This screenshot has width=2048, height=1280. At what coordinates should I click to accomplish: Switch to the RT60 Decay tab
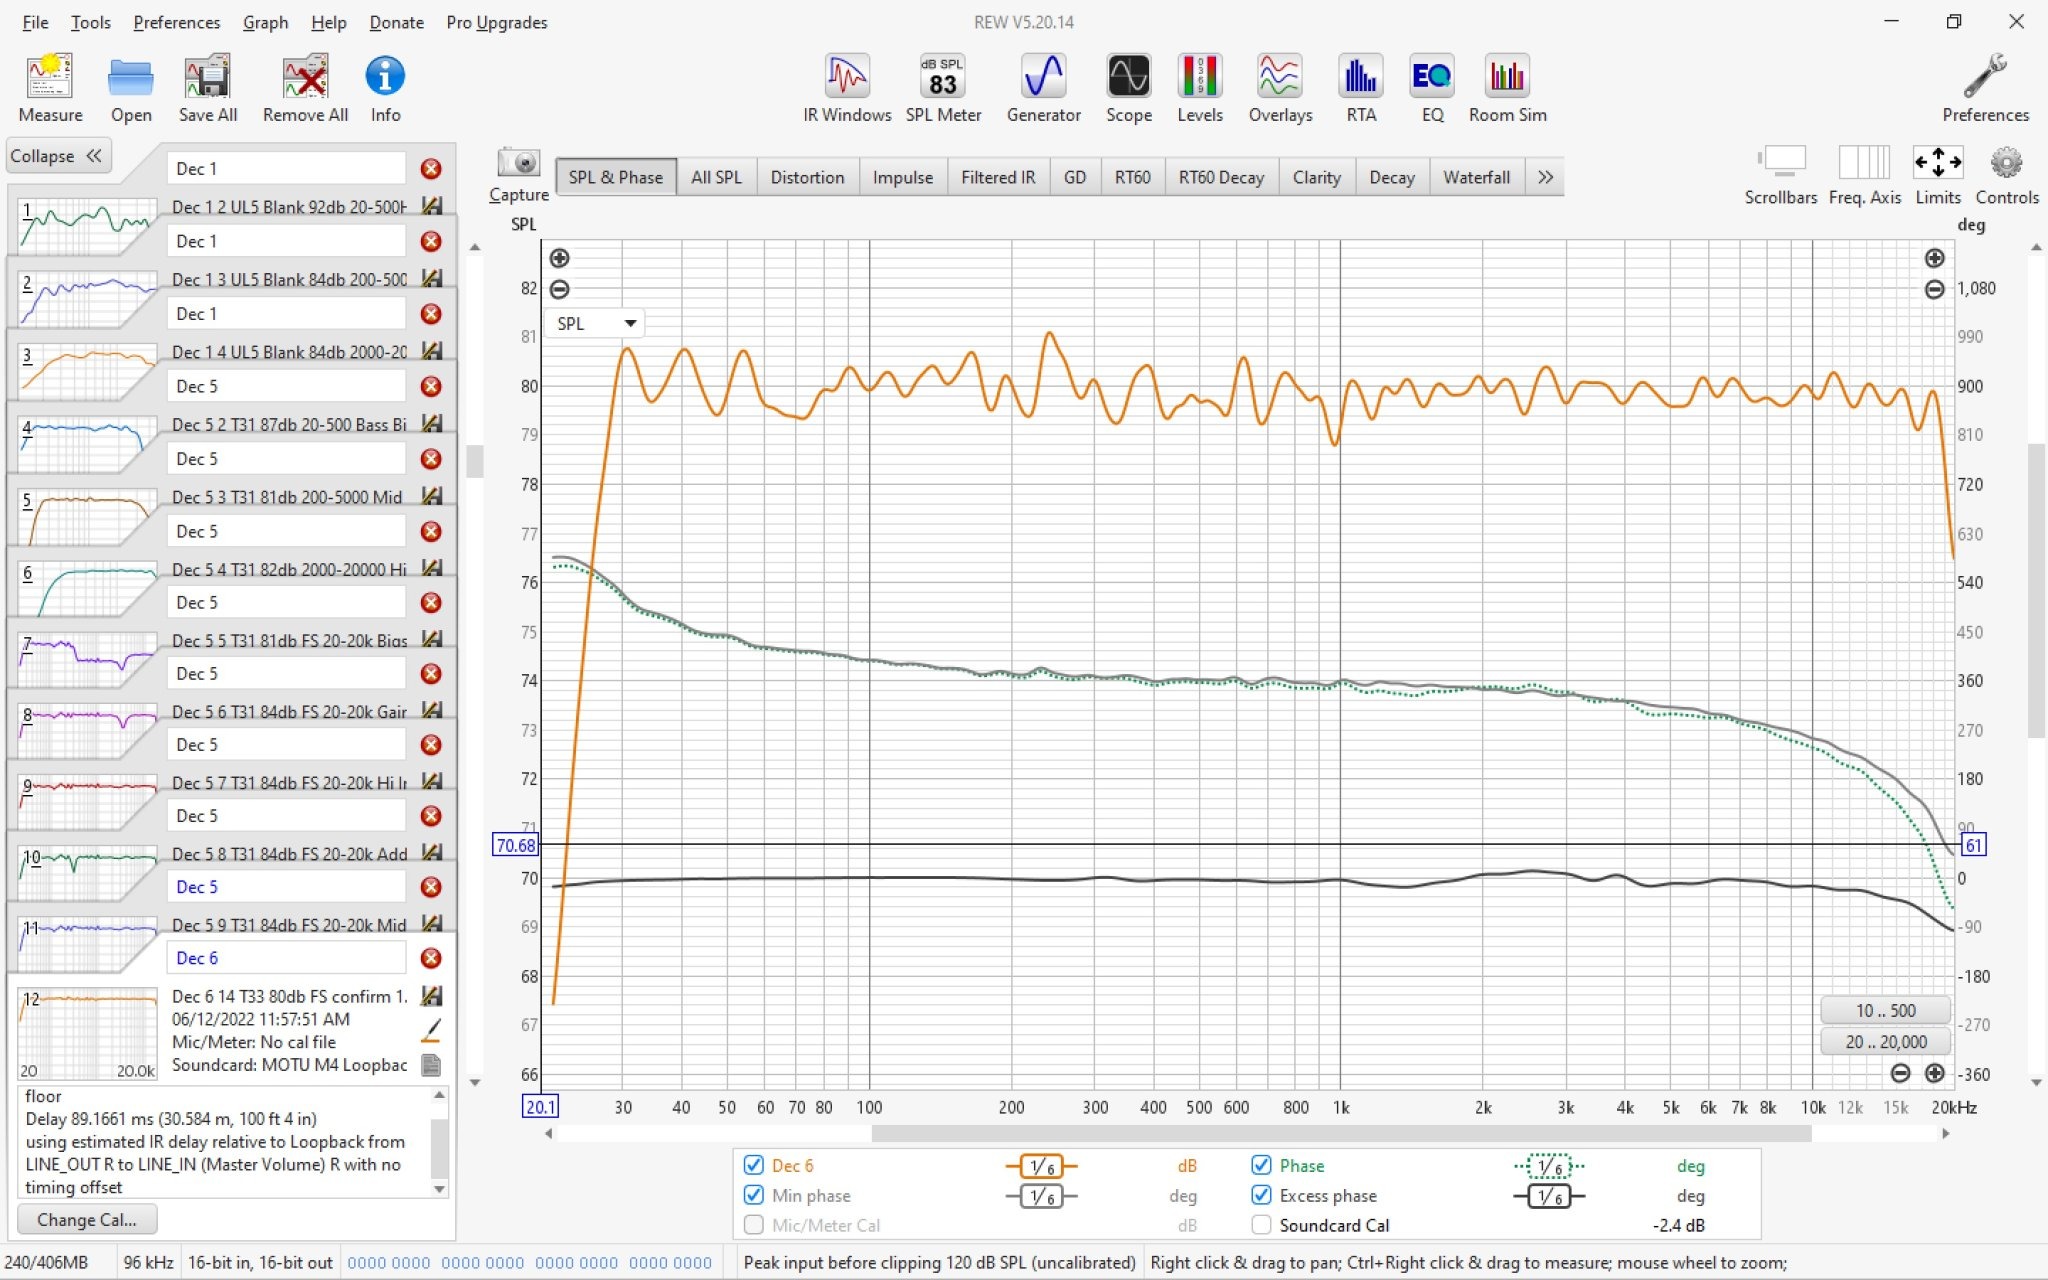pyautogui.click(x=1221, y=177)
